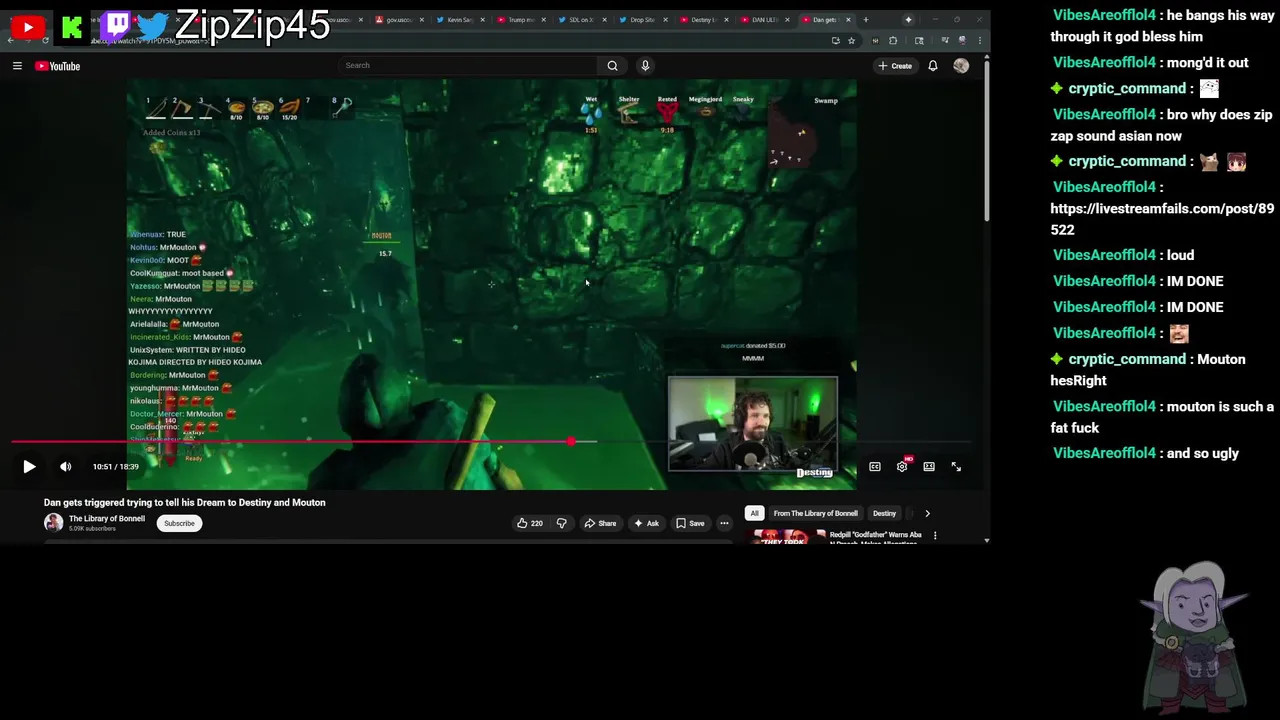Image resolution: width=1280 pixels, height=720 pixels.
Task: Like the video with thumbs up
Action: click(529, 523)
